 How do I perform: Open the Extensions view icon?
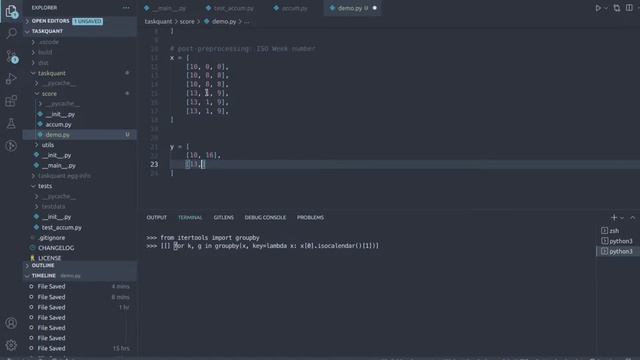(x=11, y=101)
